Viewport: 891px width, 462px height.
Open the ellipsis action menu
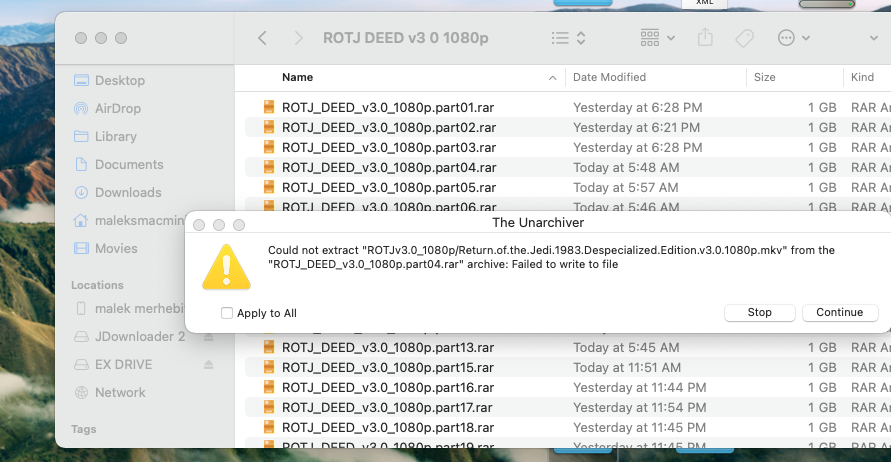tap(793, 38)
